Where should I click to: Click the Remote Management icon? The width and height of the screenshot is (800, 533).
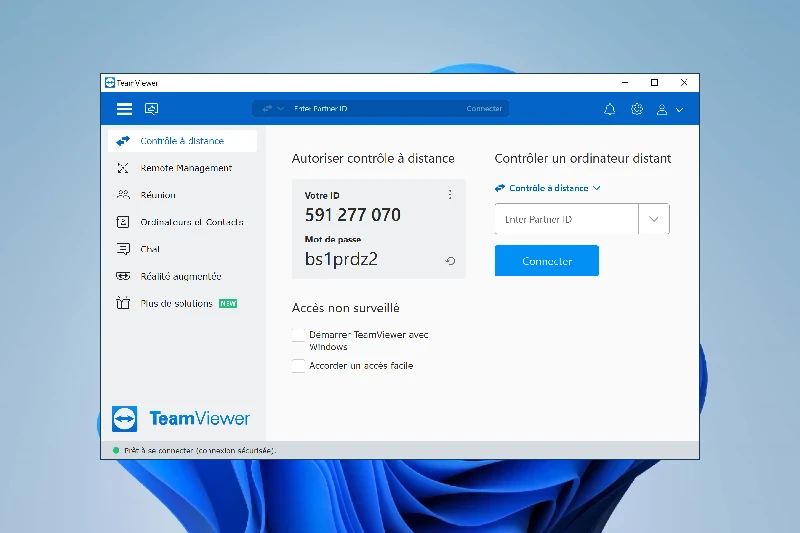click(x=123, y=168)
